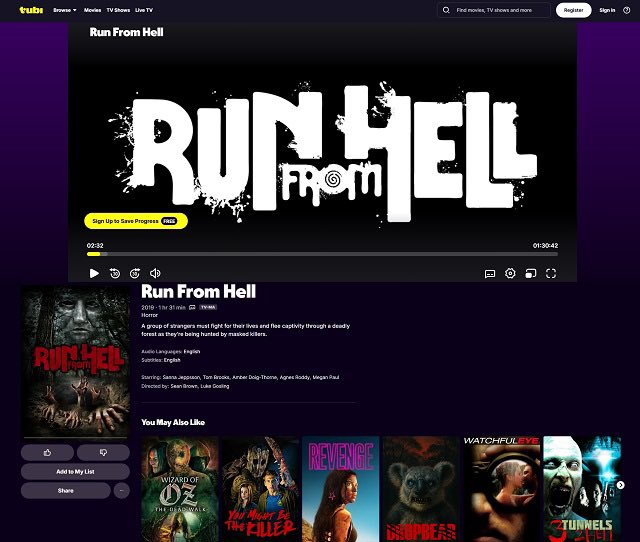Click the search magnifier icon
The width and height of the screenshot is (640, 542).
pyautogui.click(x=446, y=10)
